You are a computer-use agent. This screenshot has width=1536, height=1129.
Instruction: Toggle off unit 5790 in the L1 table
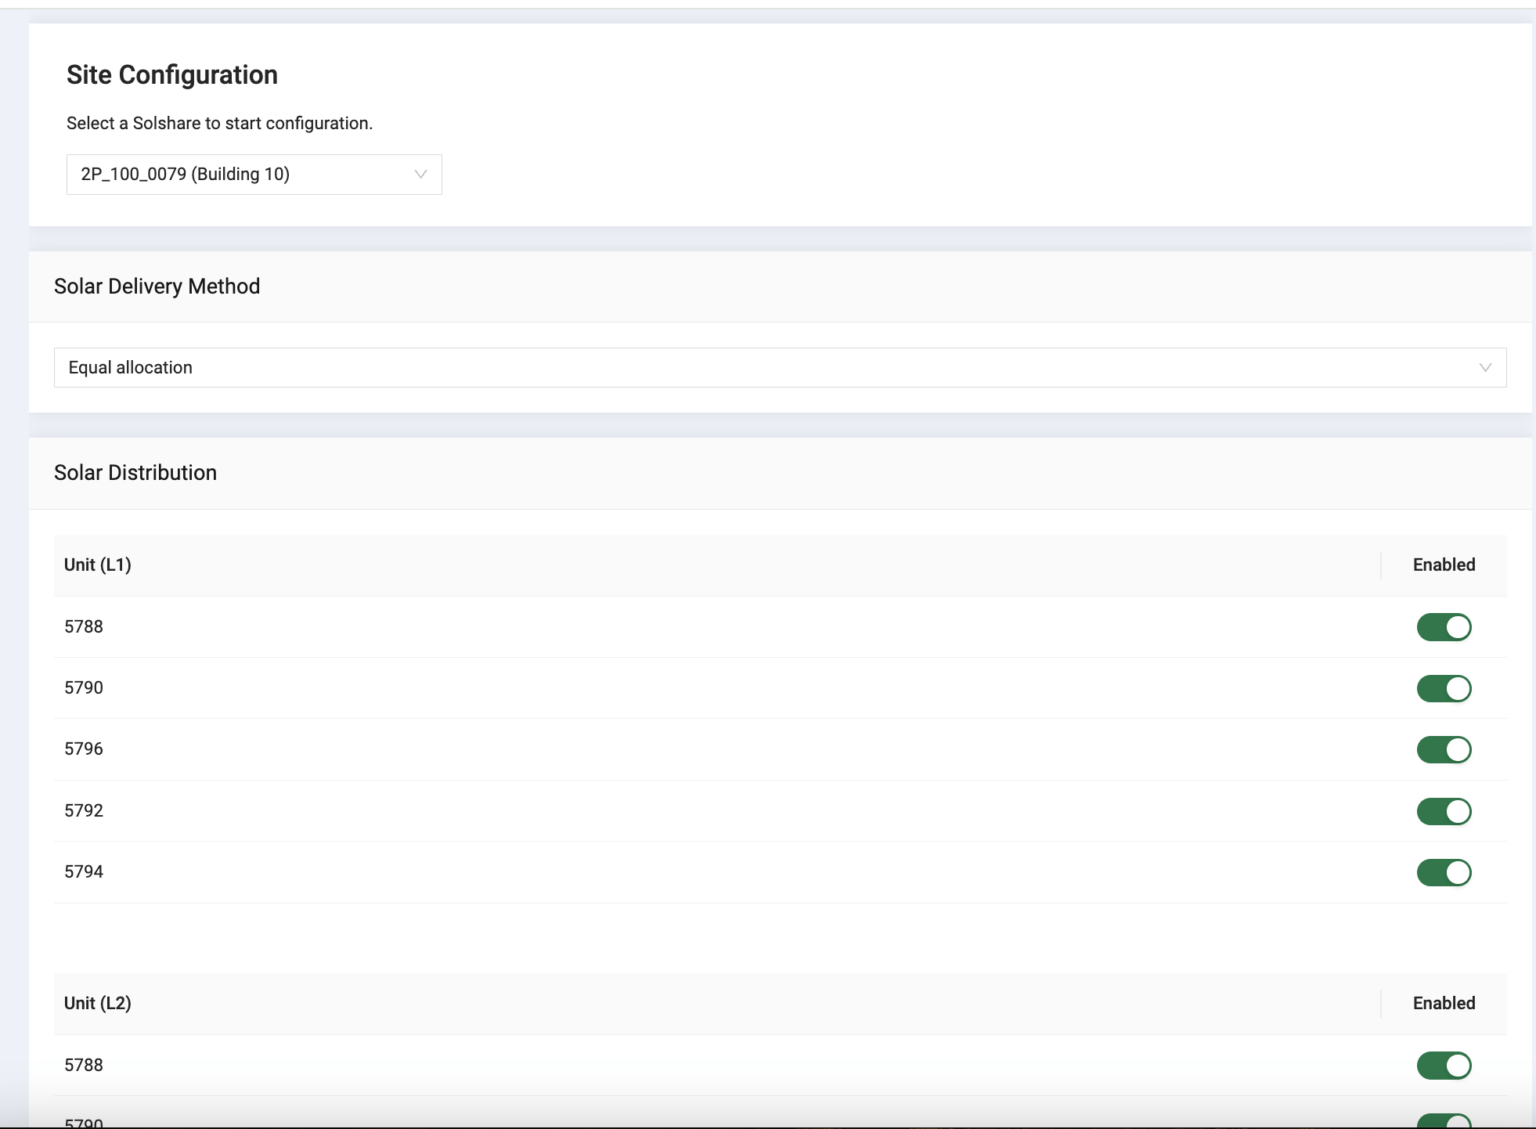[1443, 688]
